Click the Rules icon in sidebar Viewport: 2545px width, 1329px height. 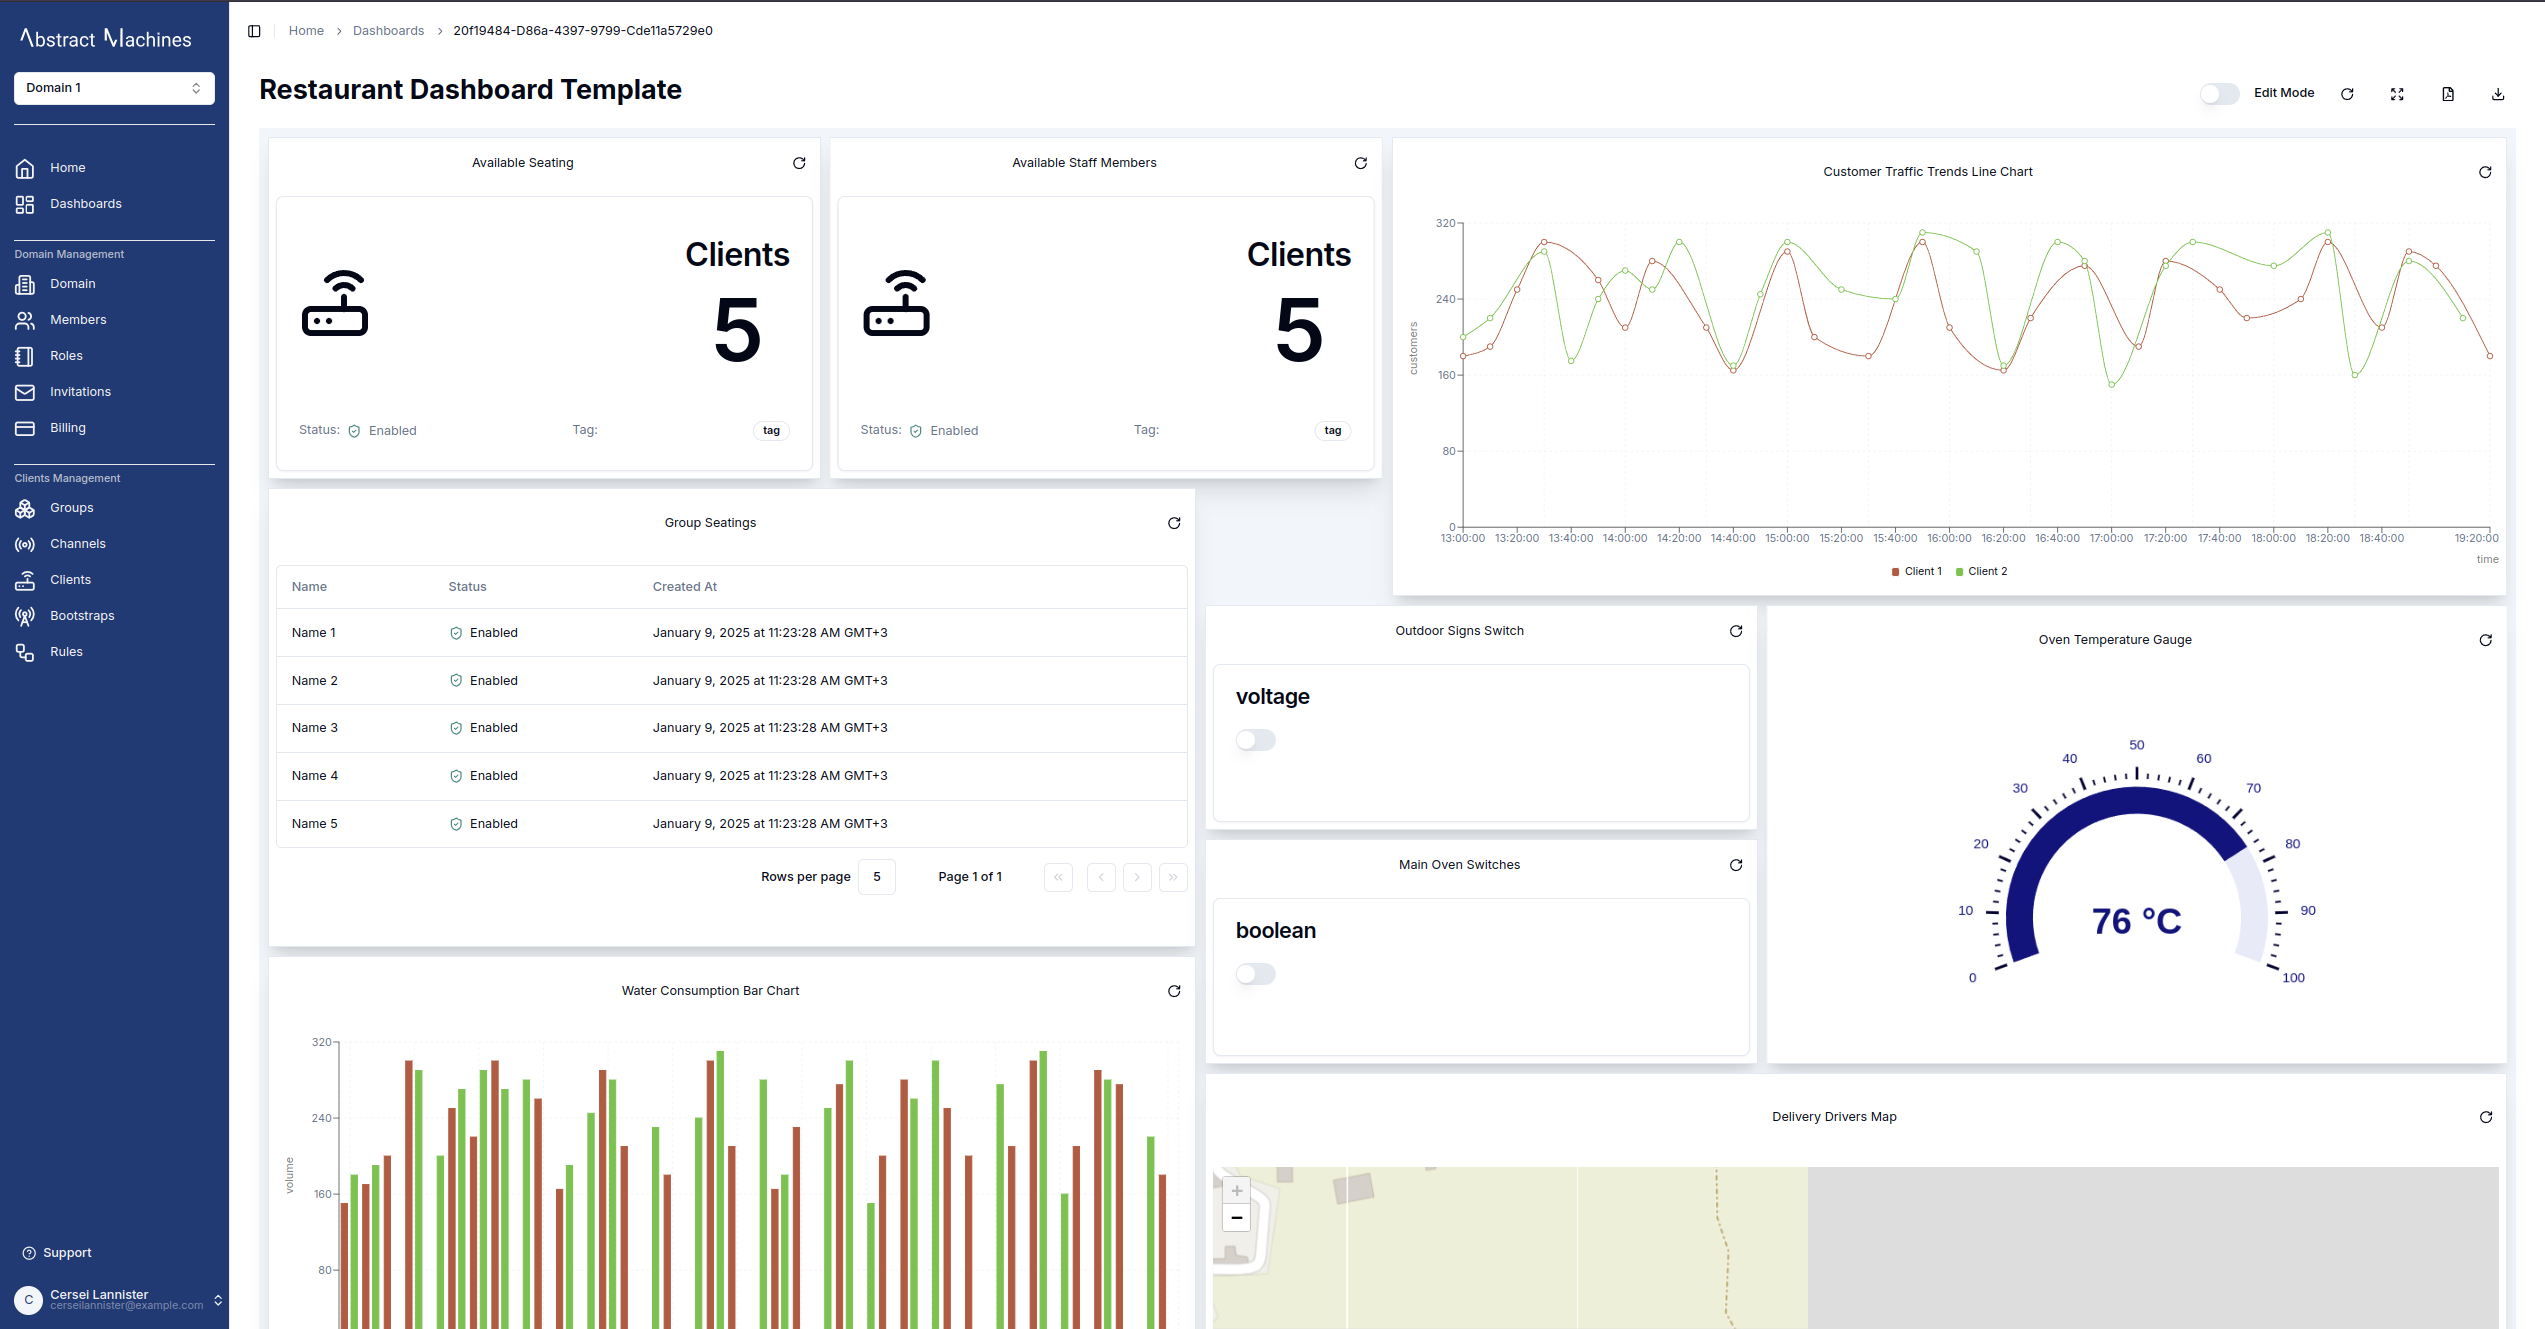(25, 649)
